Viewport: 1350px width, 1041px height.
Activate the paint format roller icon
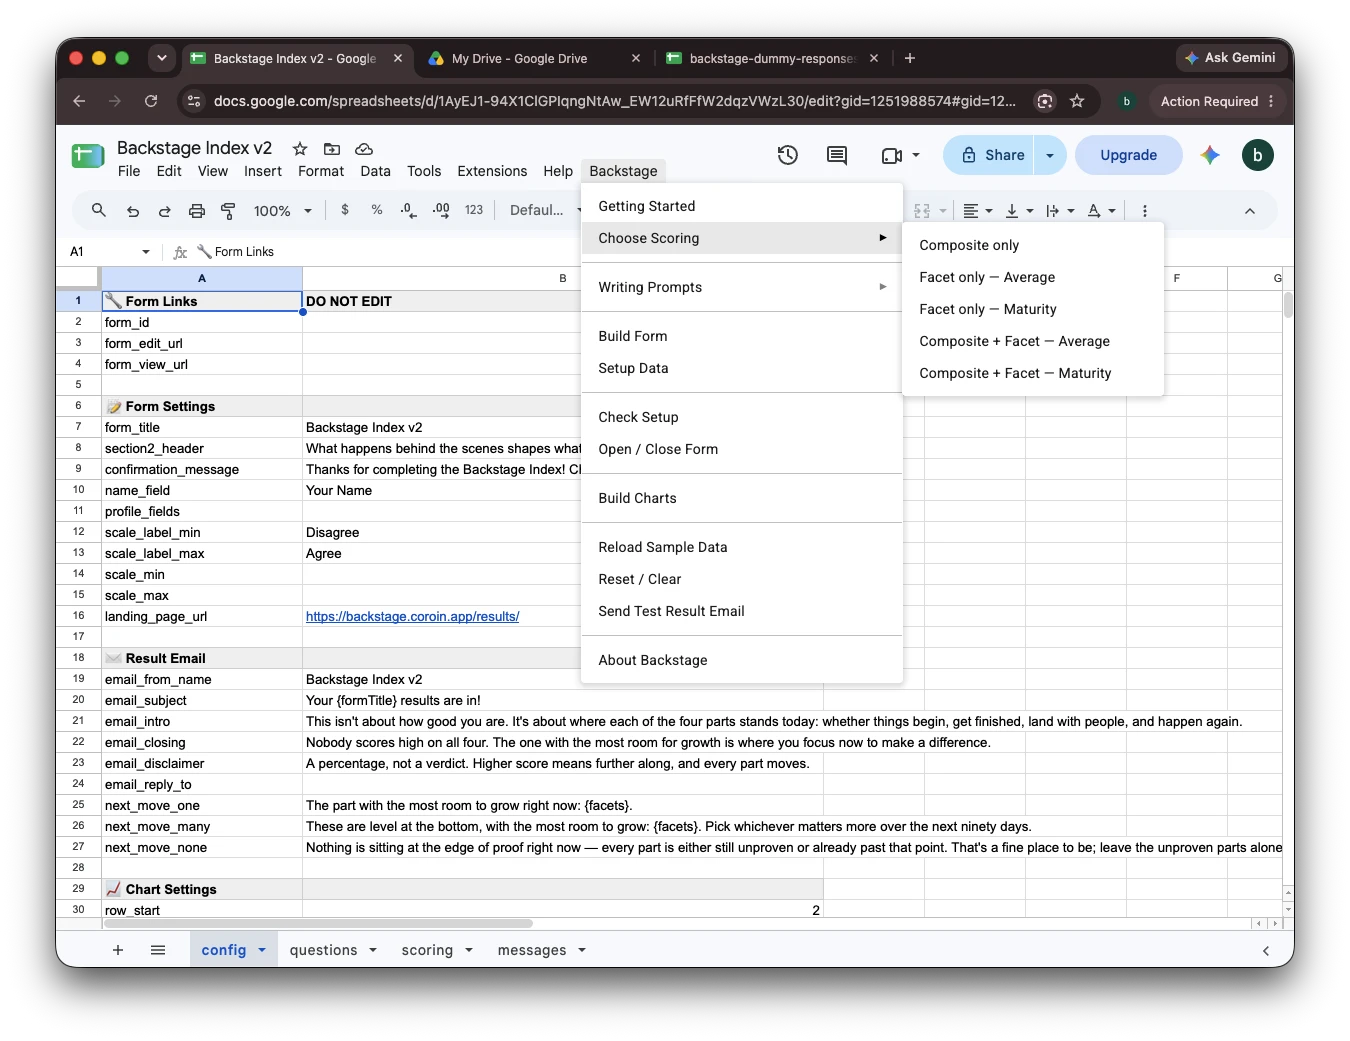[x=228, y=211]
